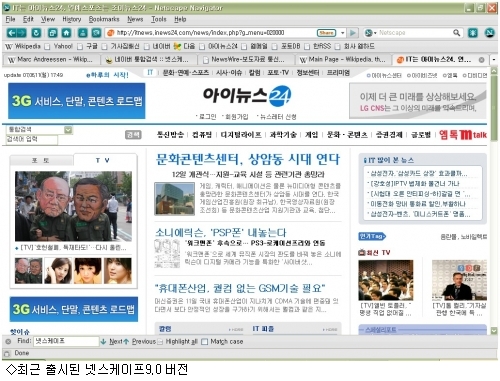Open the tab list dropdown arrow
This screenshot has width=500, height=381.
(494, 60)
